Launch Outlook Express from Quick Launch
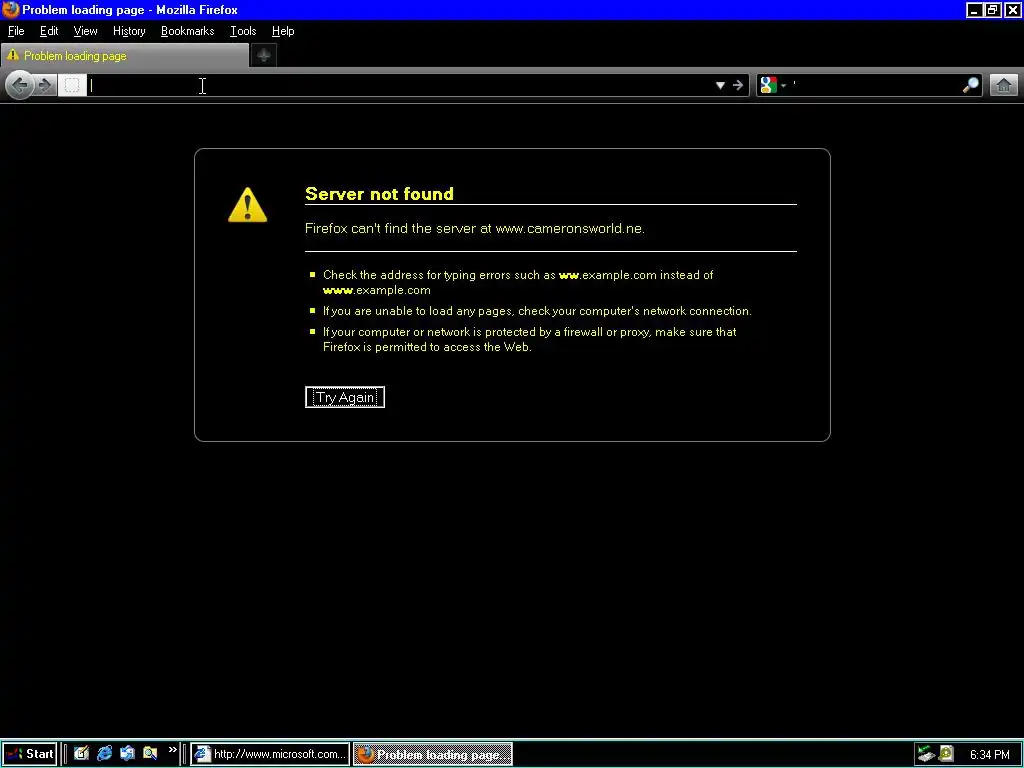This screenshot has height=768, width=1024. click(x=127, y=754)
